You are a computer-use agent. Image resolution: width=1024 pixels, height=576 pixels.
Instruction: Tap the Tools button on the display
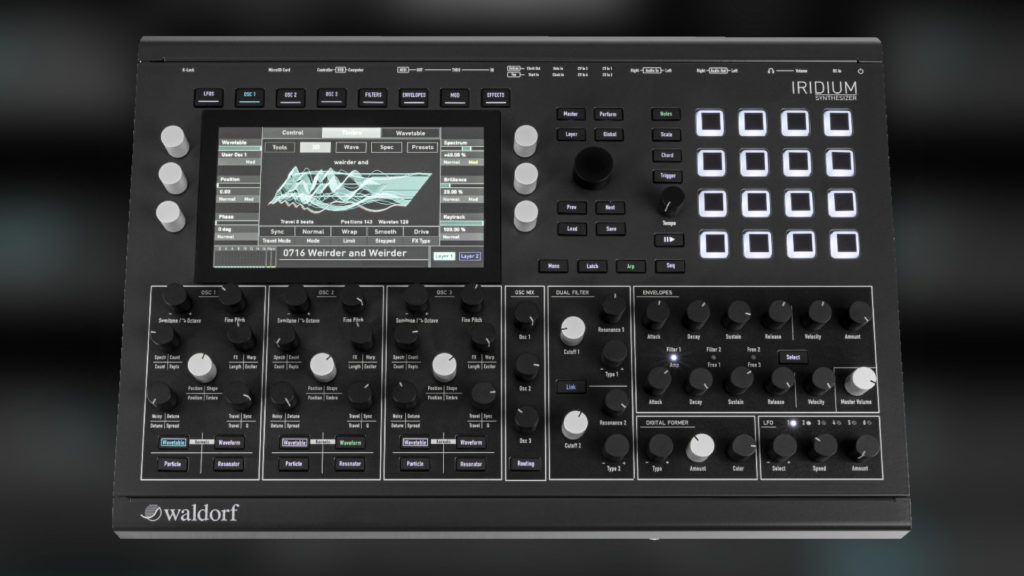click(280, 147)
